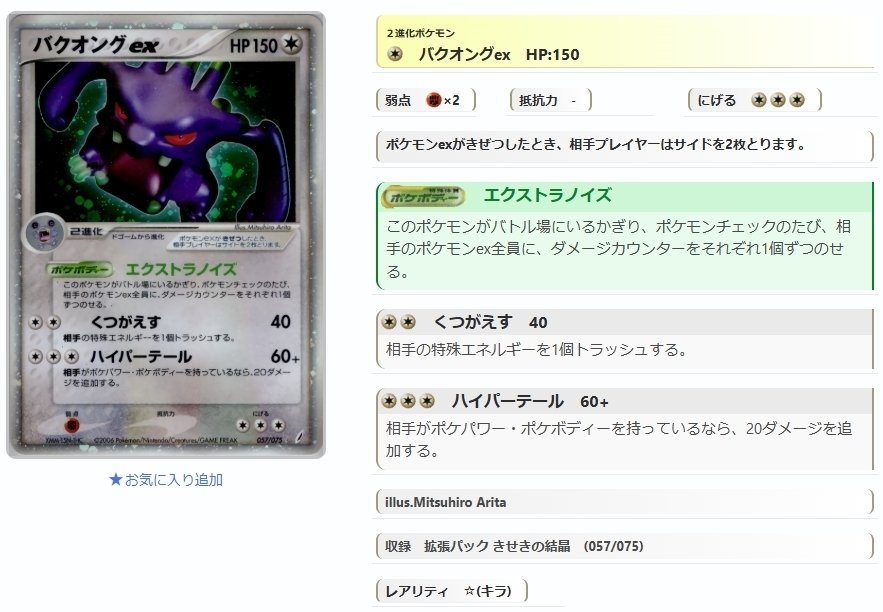
Task: Click the くつがえす 40 attack header
Action: coord(625,322)
